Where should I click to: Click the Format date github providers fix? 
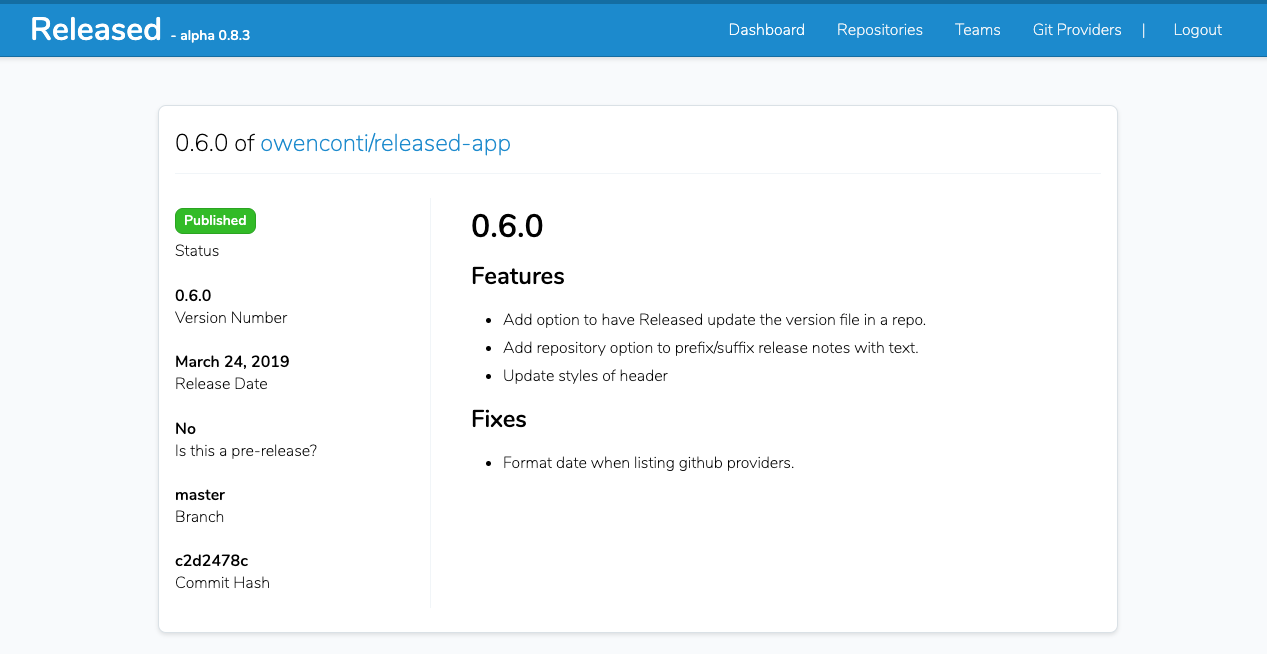(648, 463)
